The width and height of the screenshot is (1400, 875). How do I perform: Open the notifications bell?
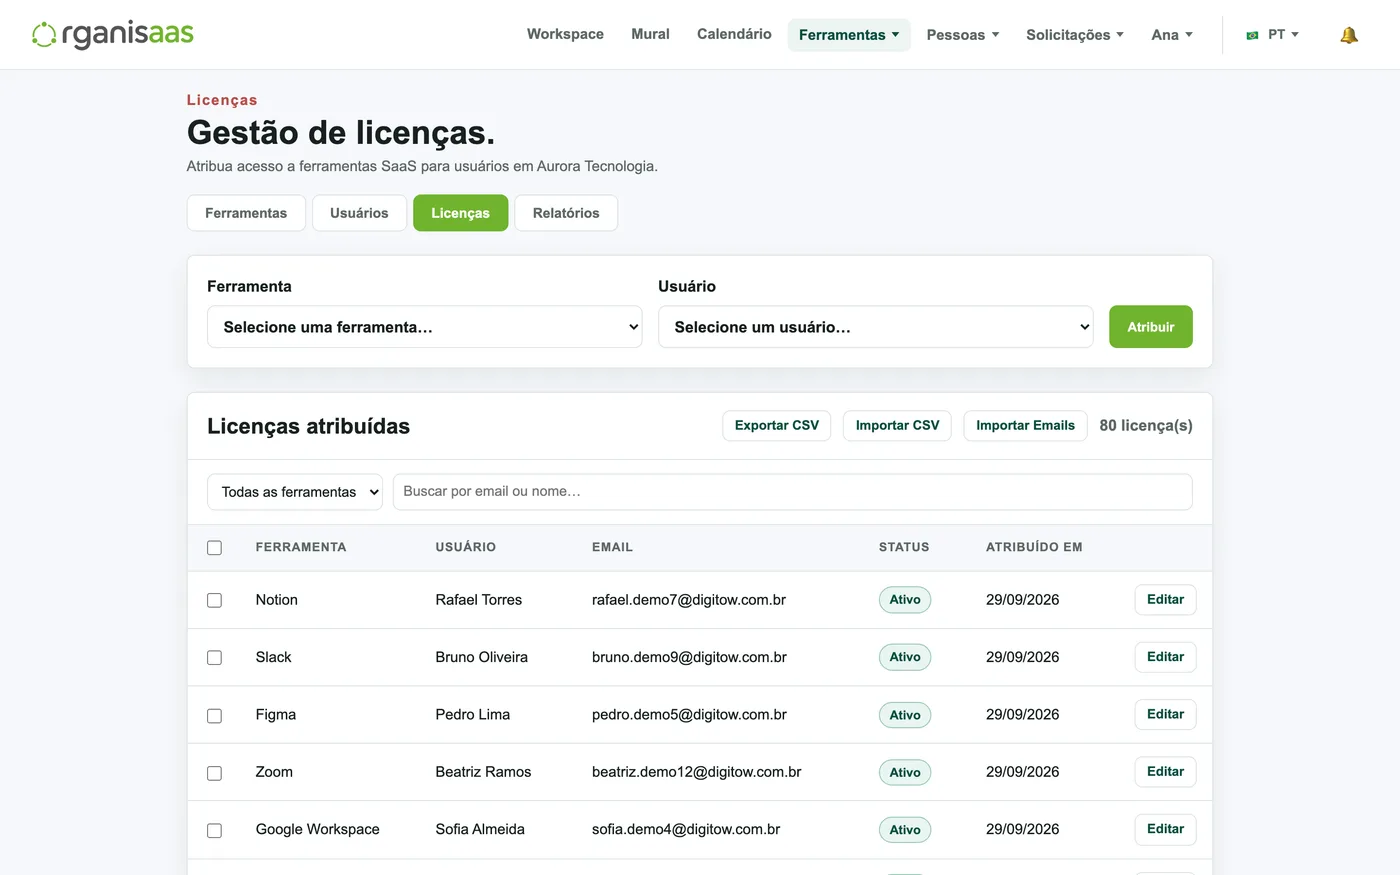coord(1349,35)
